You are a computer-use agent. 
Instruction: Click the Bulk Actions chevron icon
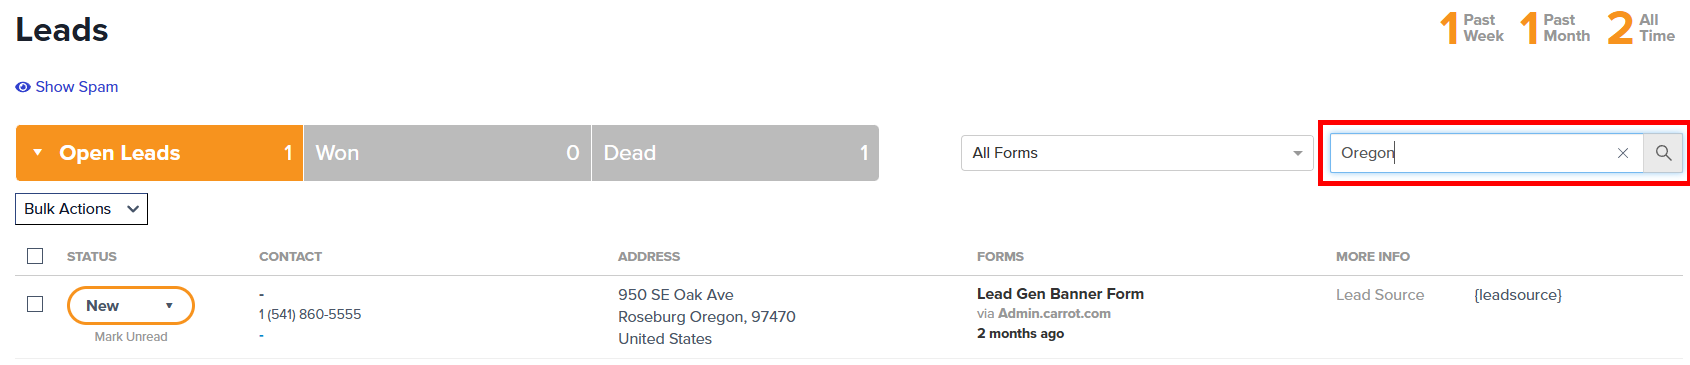point(133,209)
